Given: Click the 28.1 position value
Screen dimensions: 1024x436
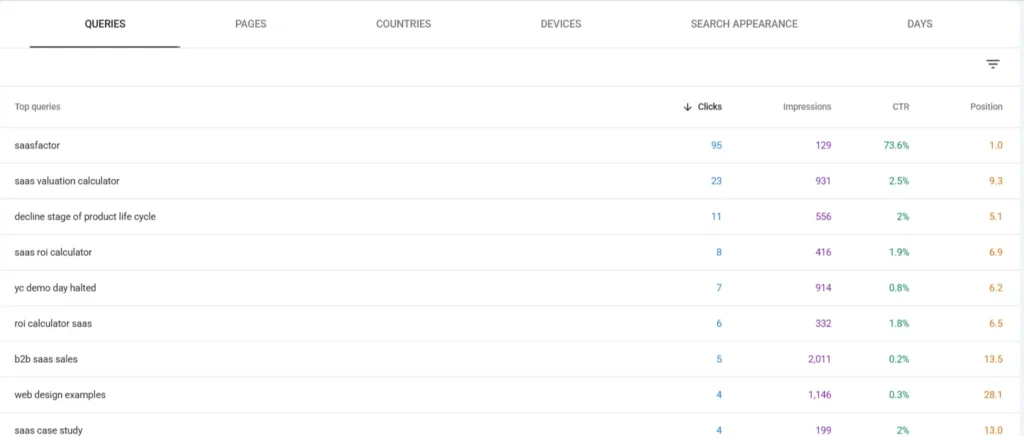Looking at the screenshot, I should click(993, 395).
